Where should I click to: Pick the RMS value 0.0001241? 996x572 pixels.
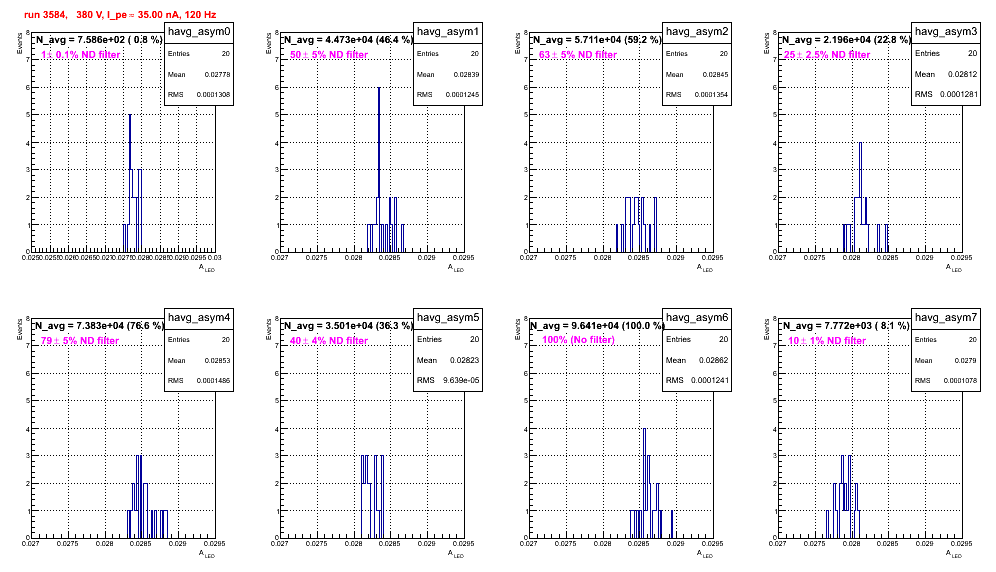[x=709, y=380]
